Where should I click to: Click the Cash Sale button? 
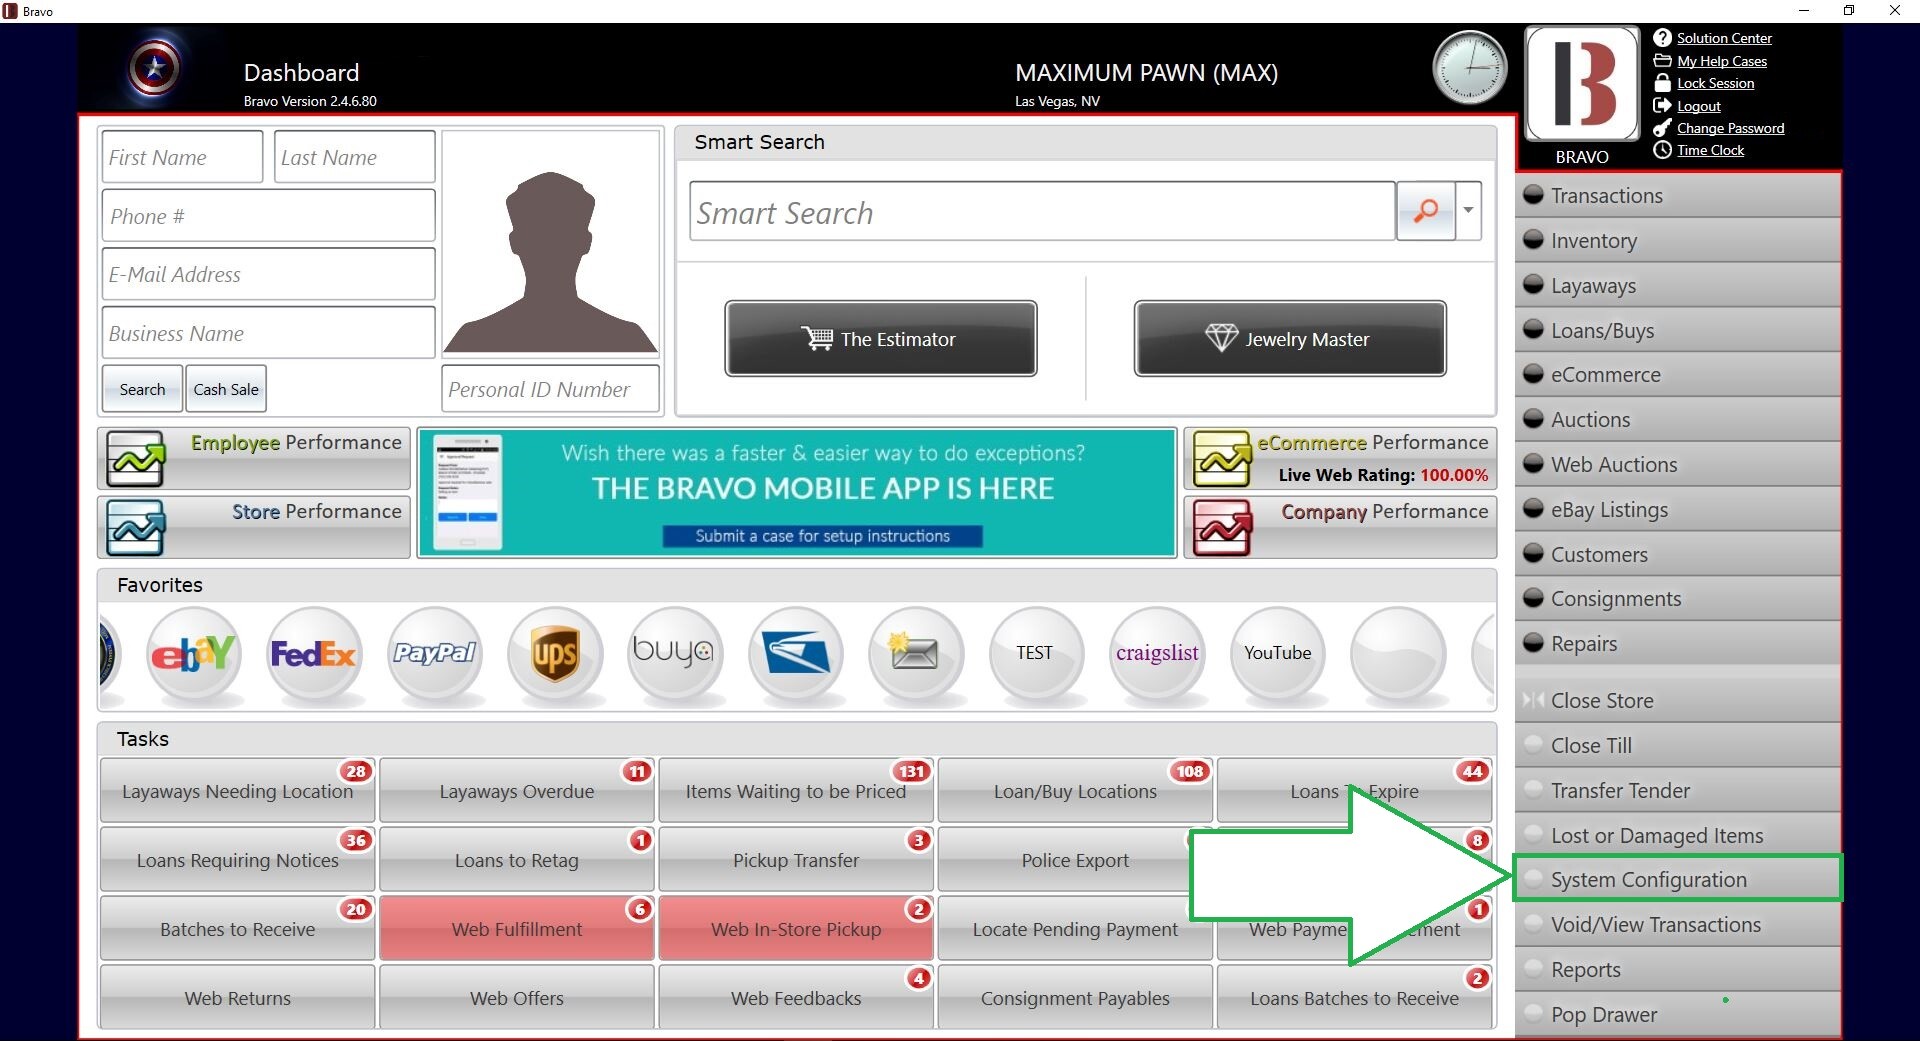click(226, 389)
